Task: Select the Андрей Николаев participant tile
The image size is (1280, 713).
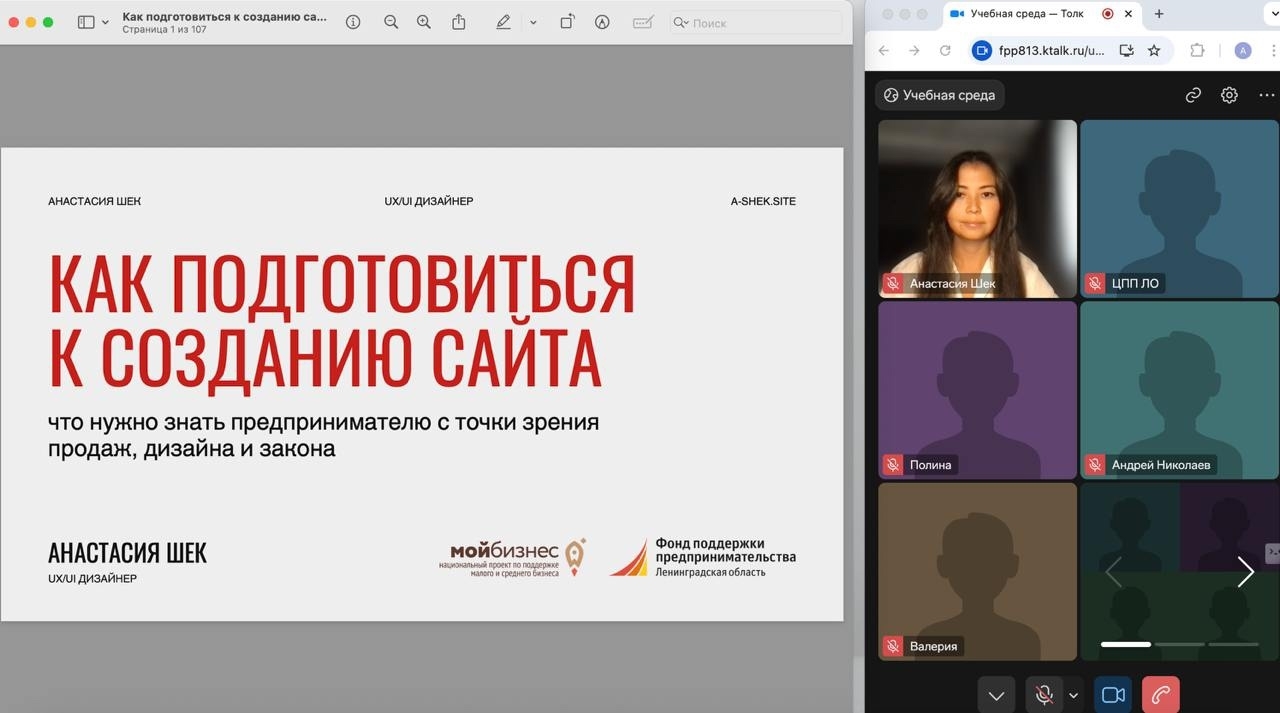Action: pyautogui.click(x=1179, y=390)
